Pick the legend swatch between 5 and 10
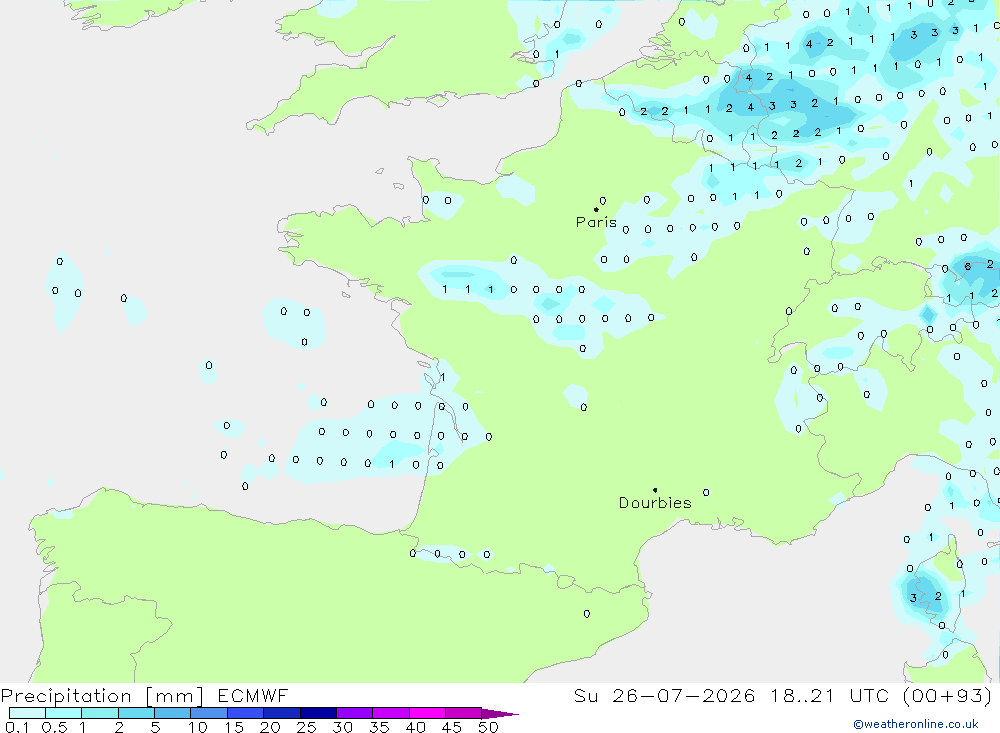The width and height of the screenshot is (1000, 733). 172,713
